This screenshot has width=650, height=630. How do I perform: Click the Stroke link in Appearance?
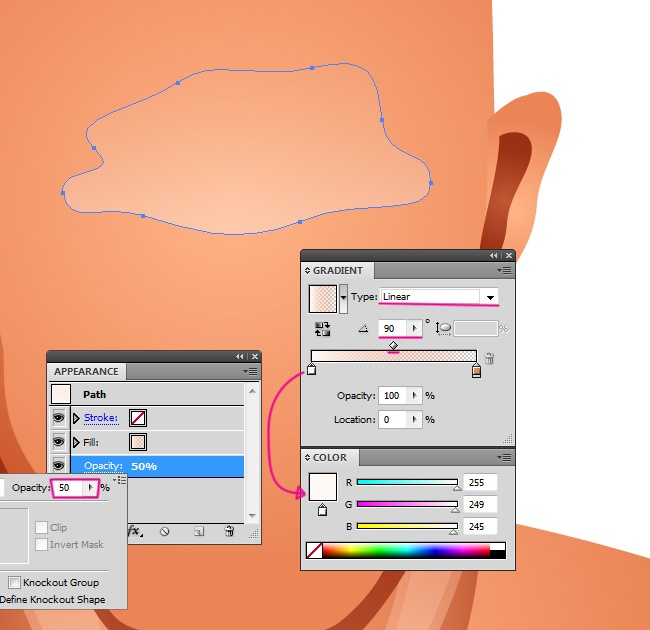[x=100, y=418]
